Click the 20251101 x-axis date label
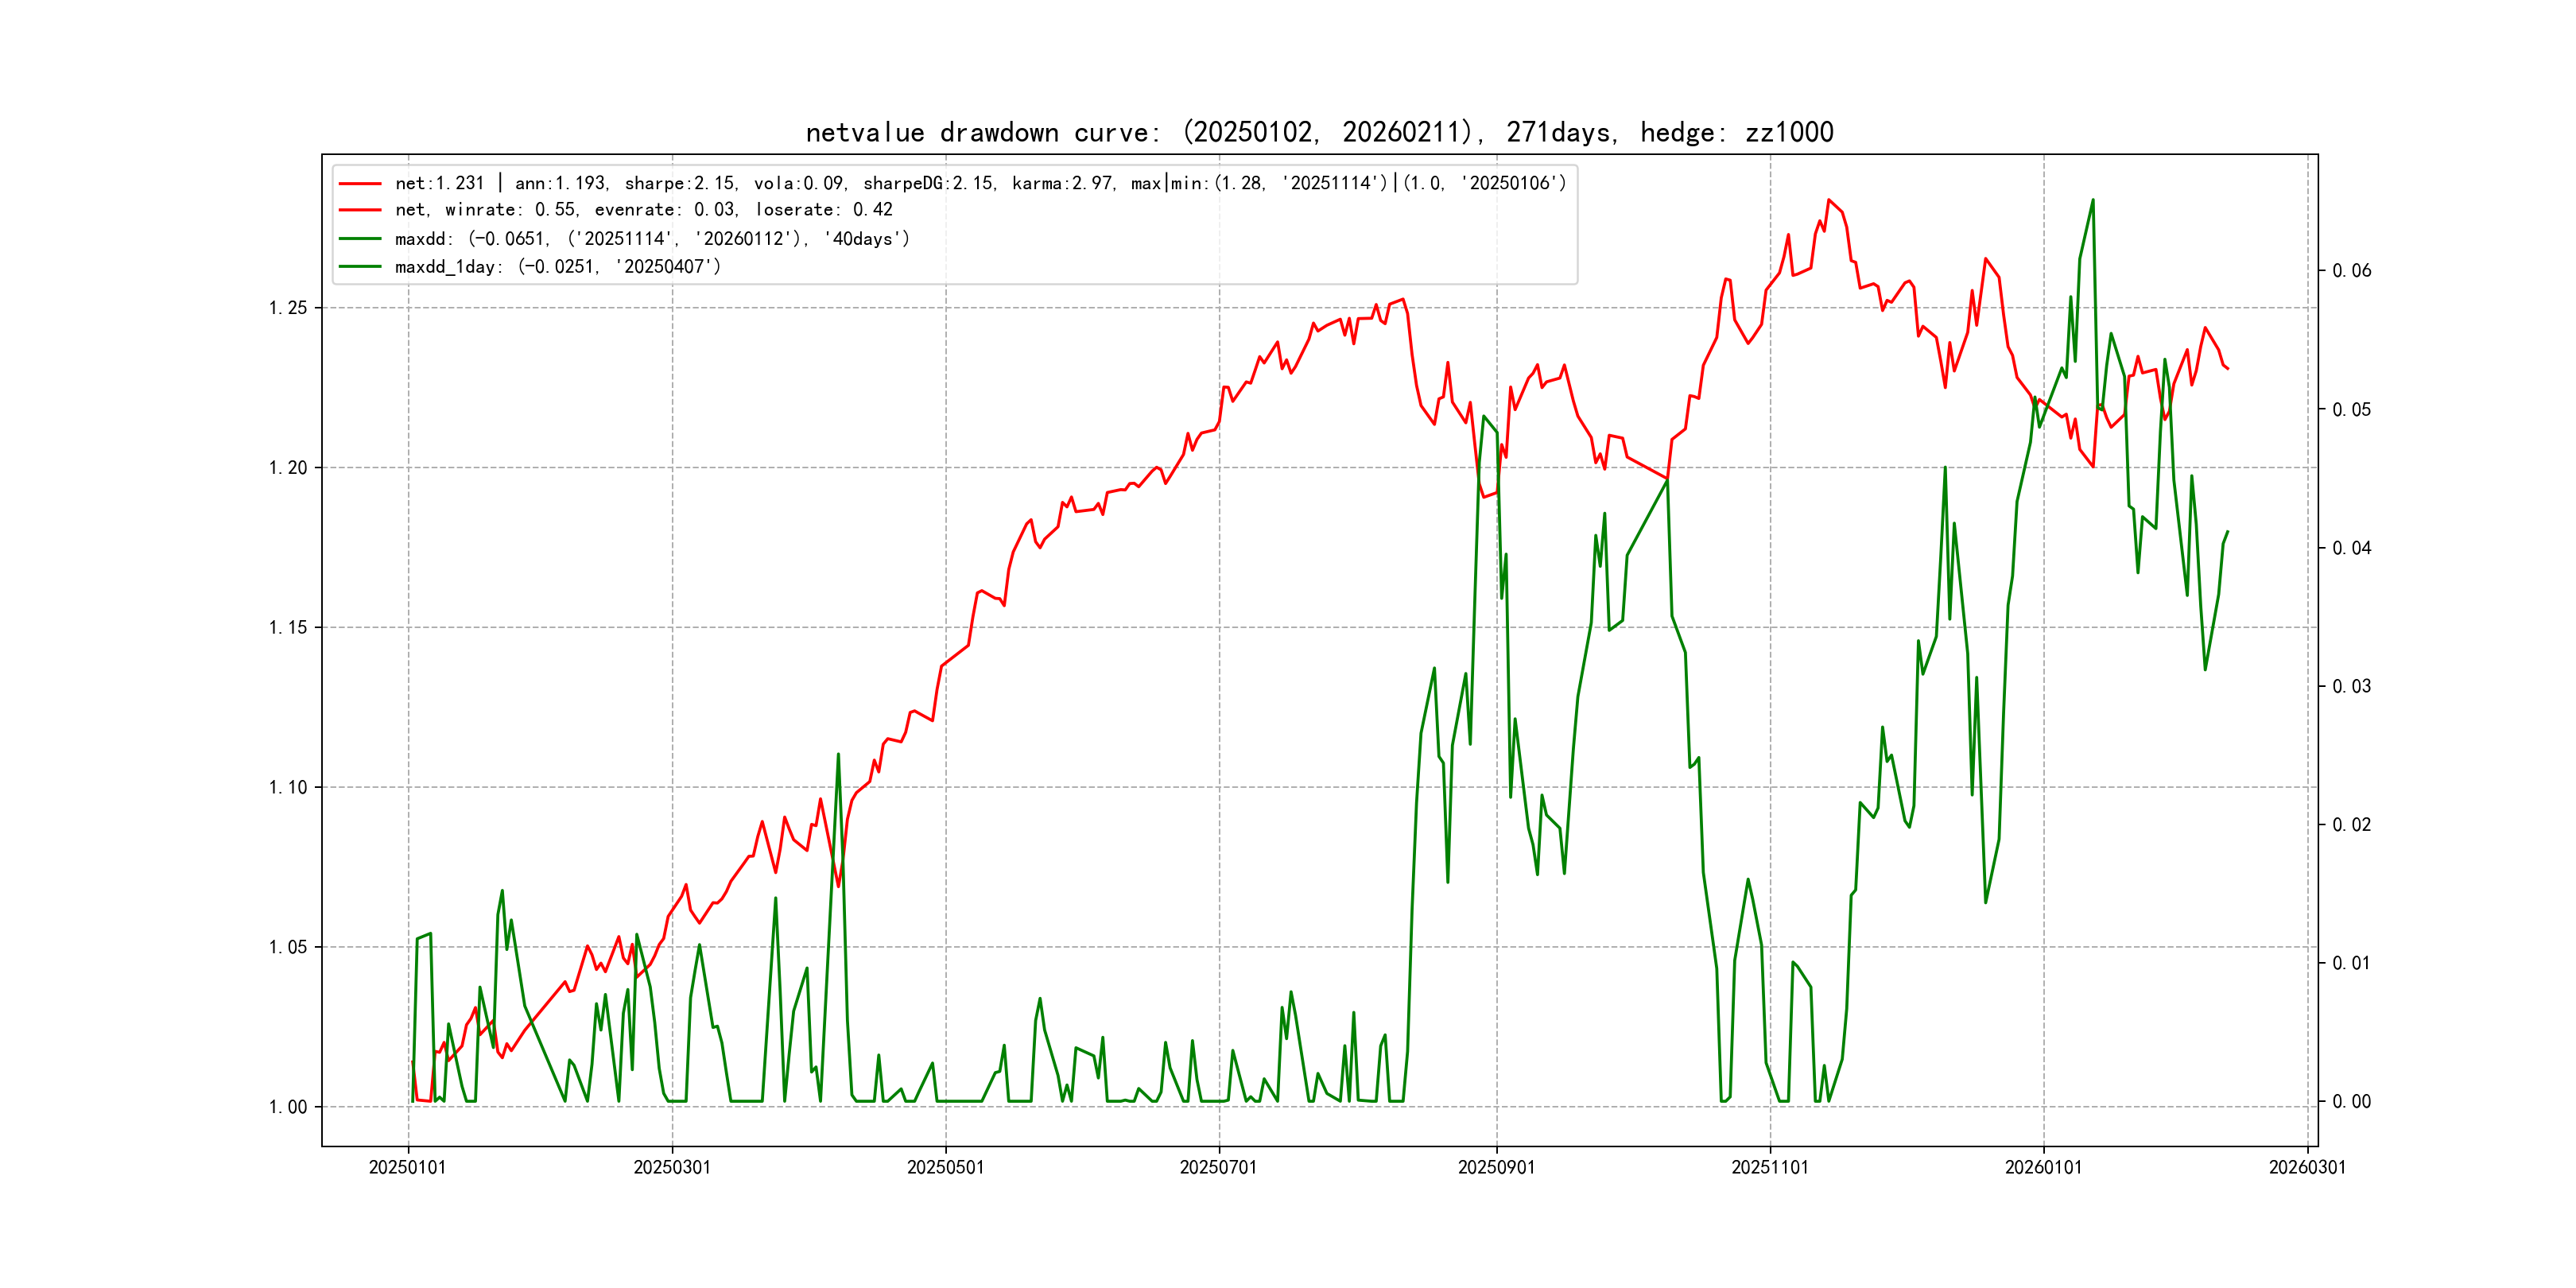Viewport: 2576px width, 1288px height. coord(1769,1168)
